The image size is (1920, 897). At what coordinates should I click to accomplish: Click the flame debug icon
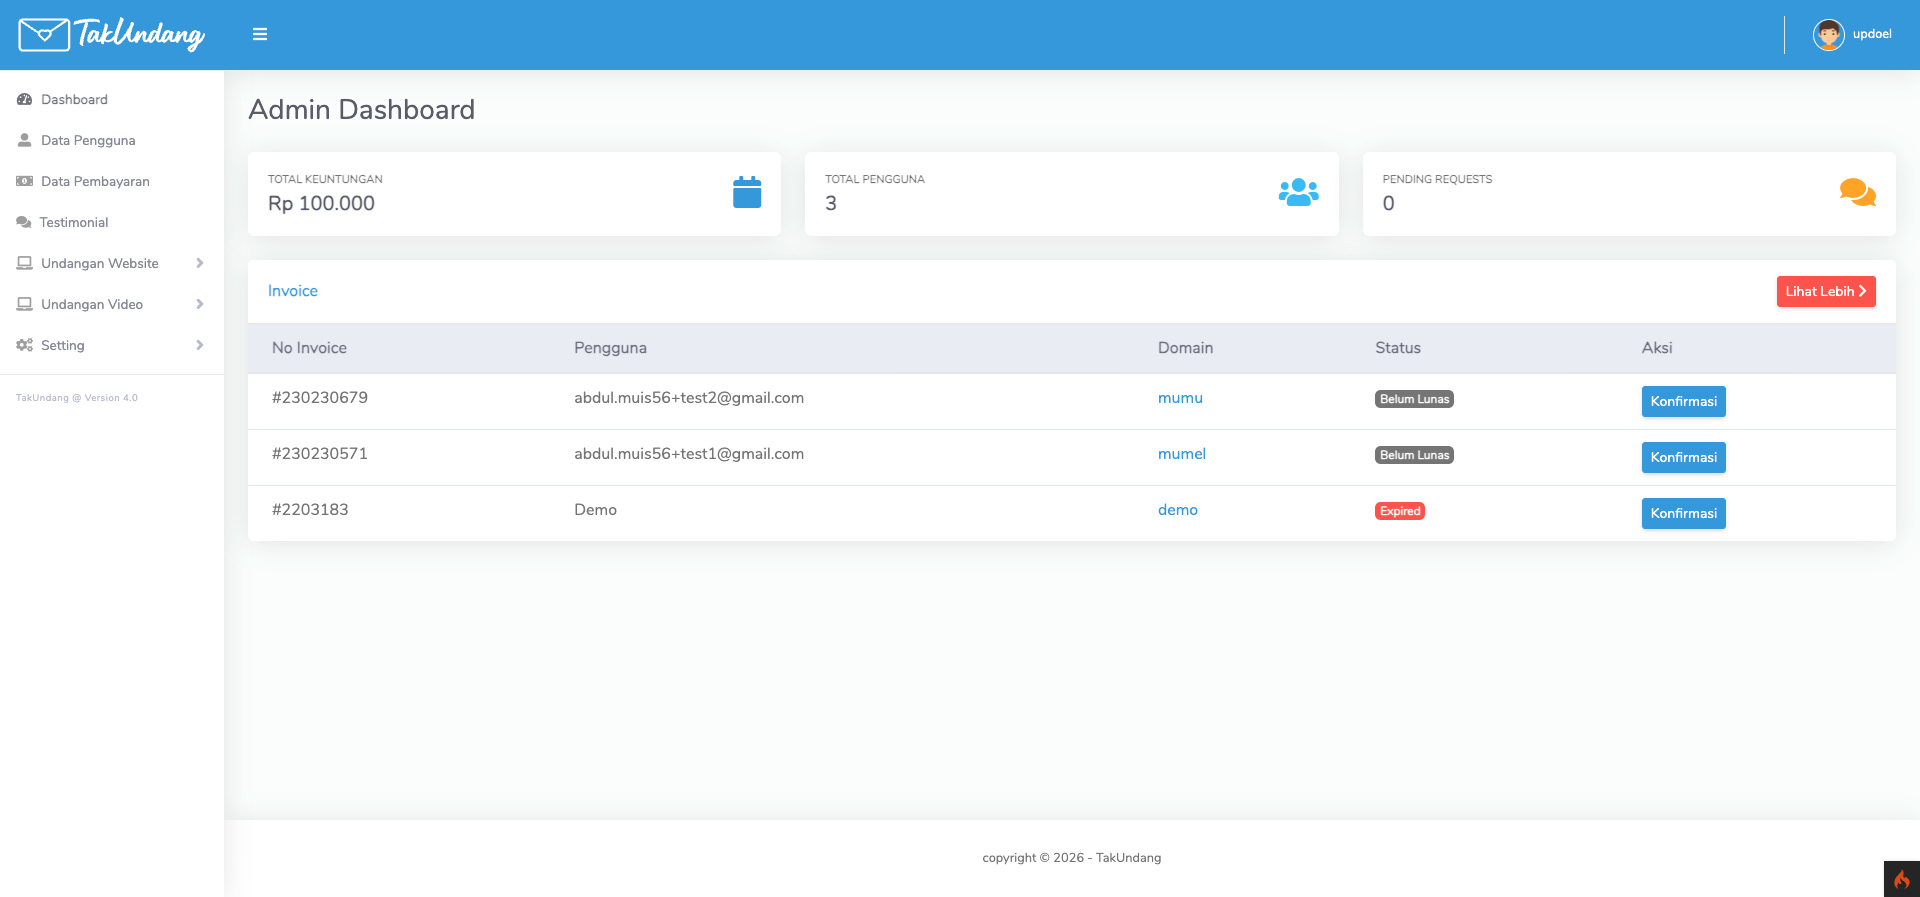coord(1901,879)
